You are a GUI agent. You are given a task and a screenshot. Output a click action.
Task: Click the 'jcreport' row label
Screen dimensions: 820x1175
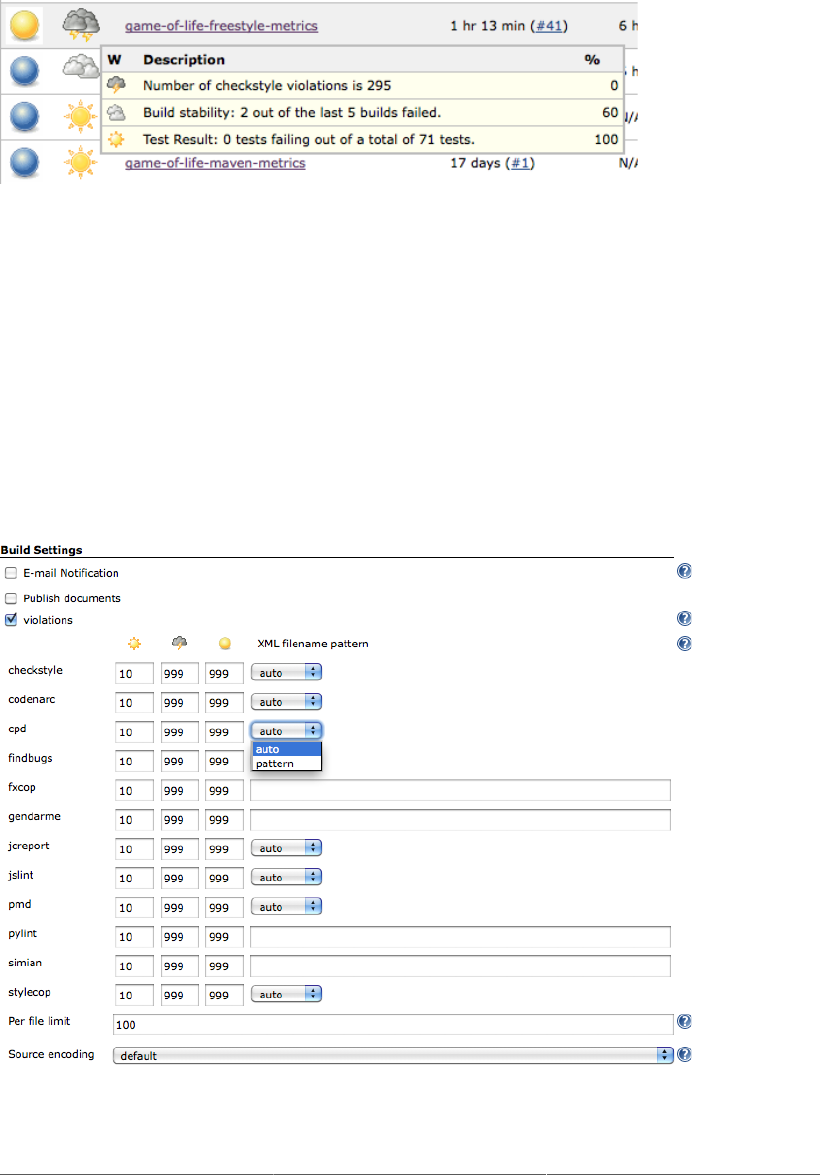coord(28,845)
